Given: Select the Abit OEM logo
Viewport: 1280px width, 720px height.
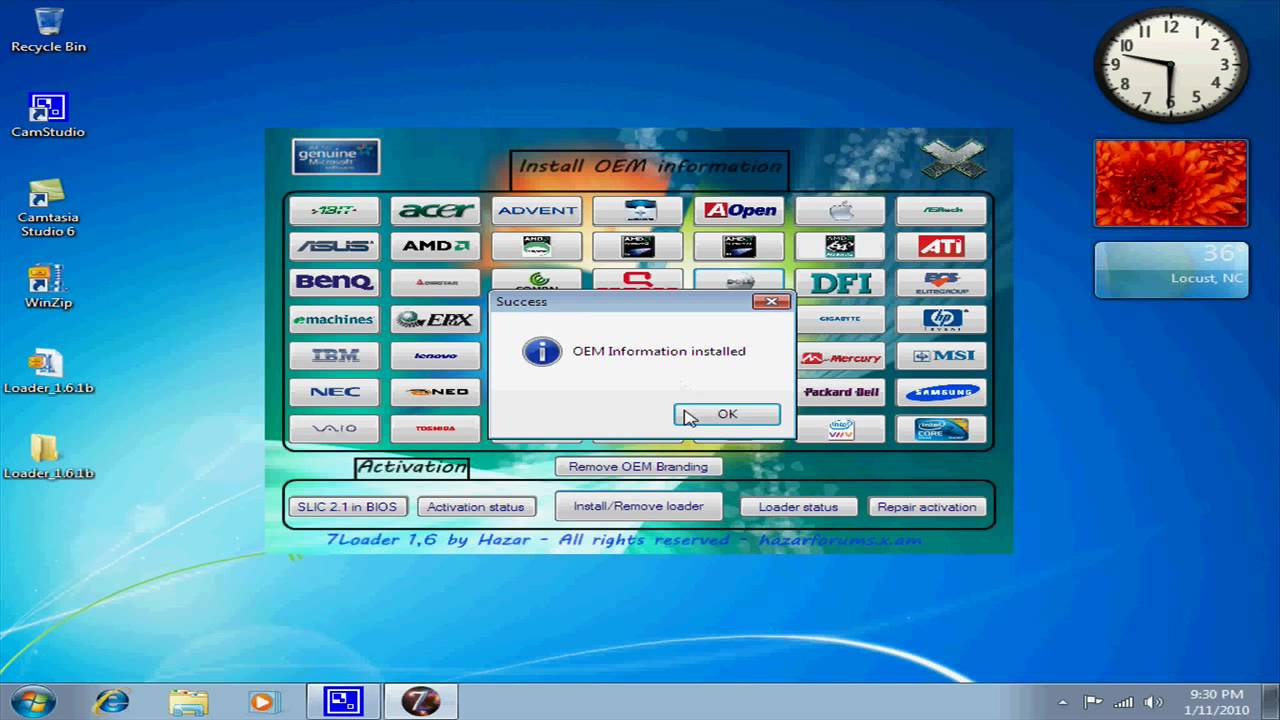Looking at the screenshot, I should [x=334, y=210].
